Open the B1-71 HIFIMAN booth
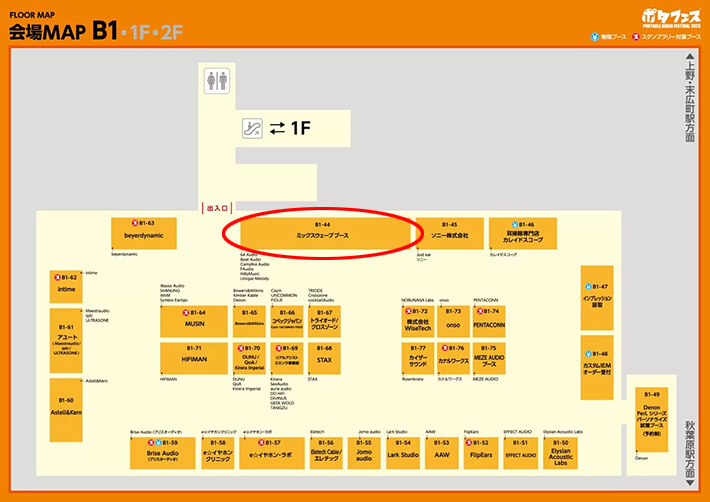This screenshot has height=502, width=710. point(194,358)
